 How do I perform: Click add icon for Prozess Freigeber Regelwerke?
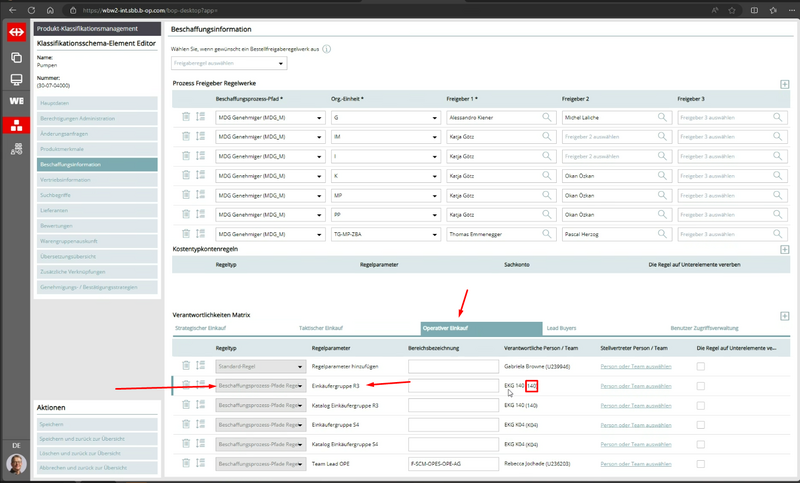(785, 84)
